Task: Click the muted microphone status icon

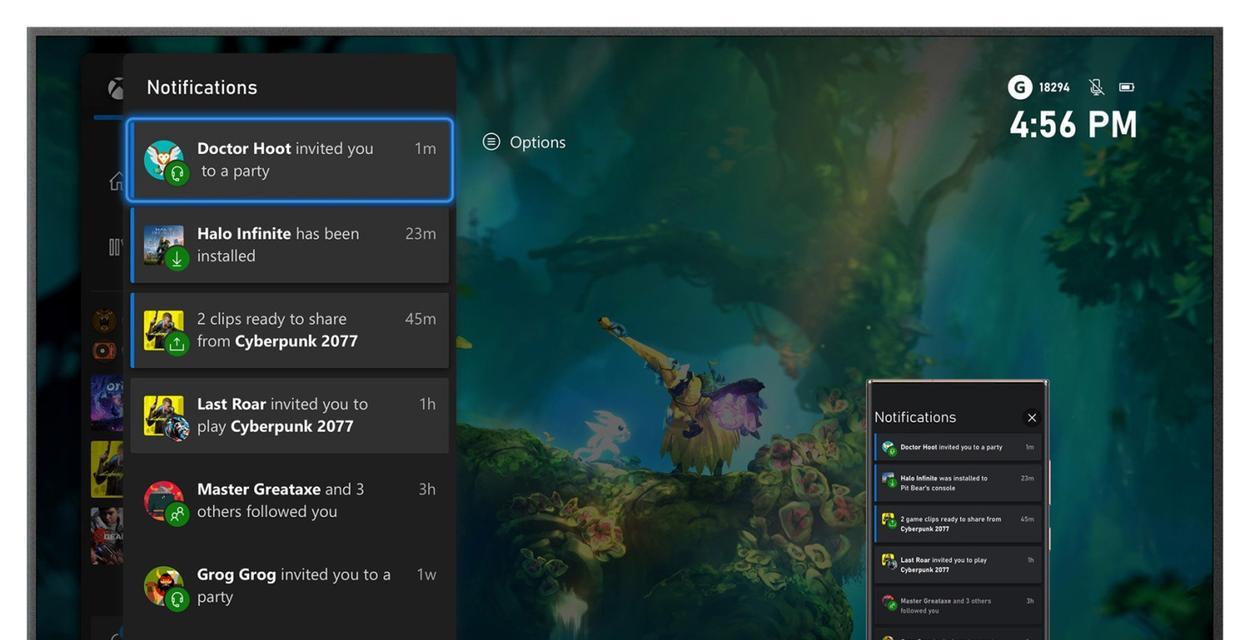Action: (x=1096, y=87)
